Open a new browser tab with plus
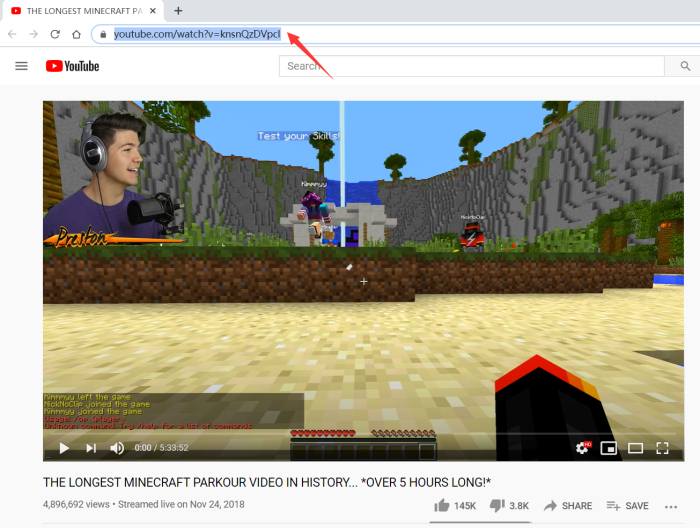700x528 pixels. (x=178, y=11)
